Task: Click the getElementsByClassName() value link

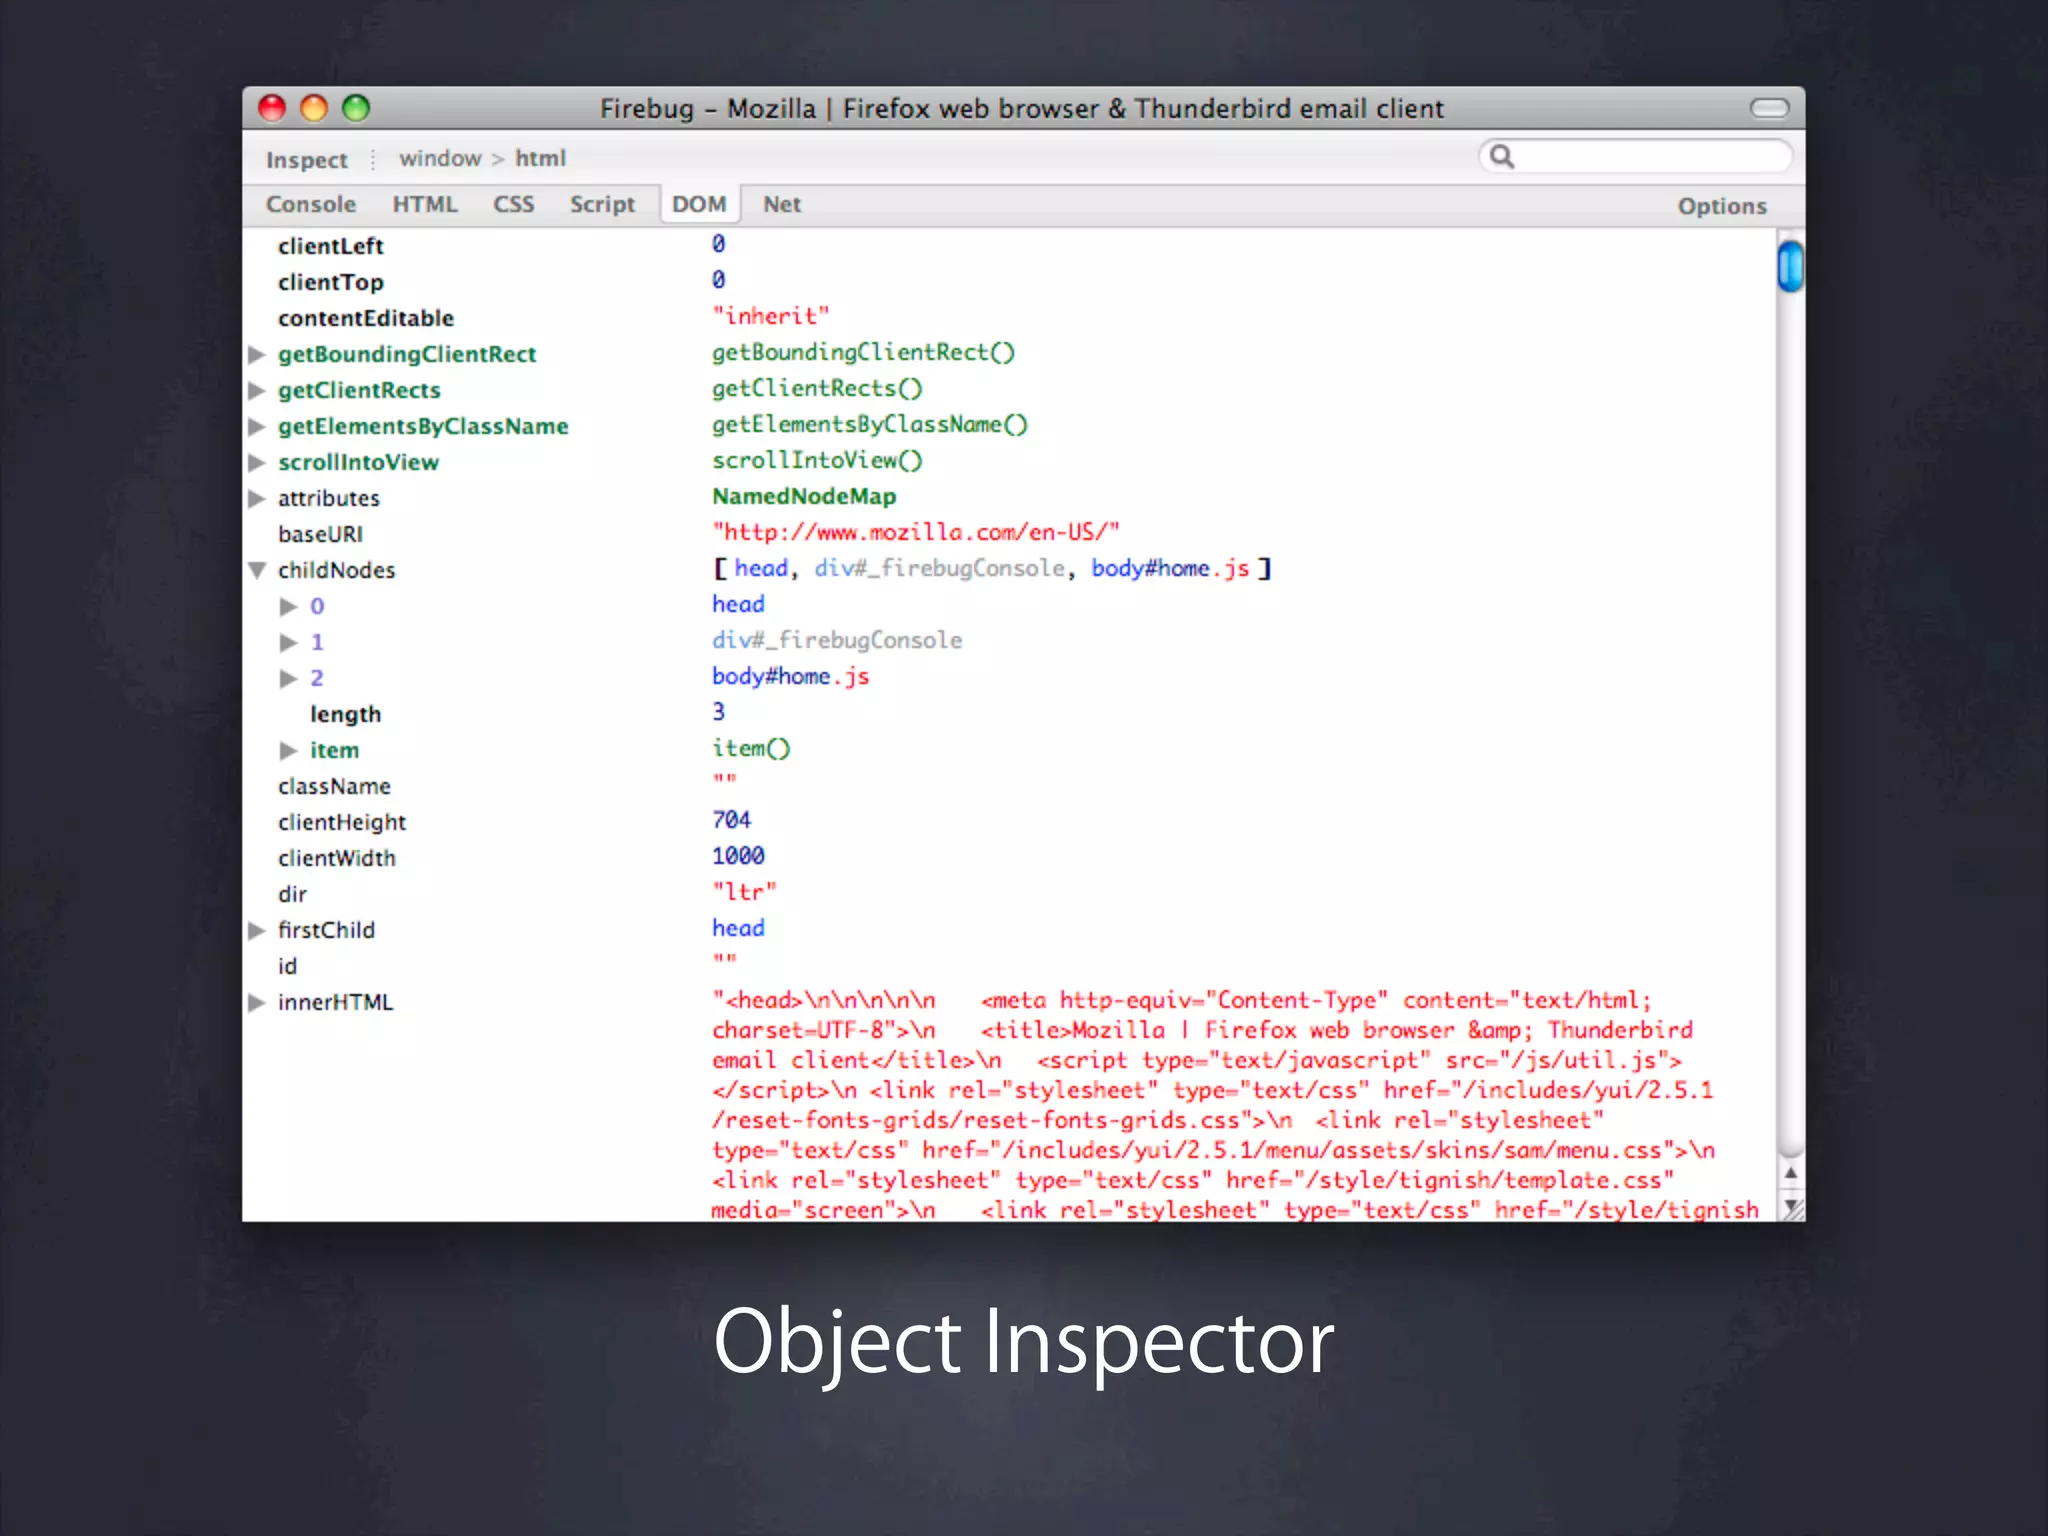Action: (x=870, y=424)
